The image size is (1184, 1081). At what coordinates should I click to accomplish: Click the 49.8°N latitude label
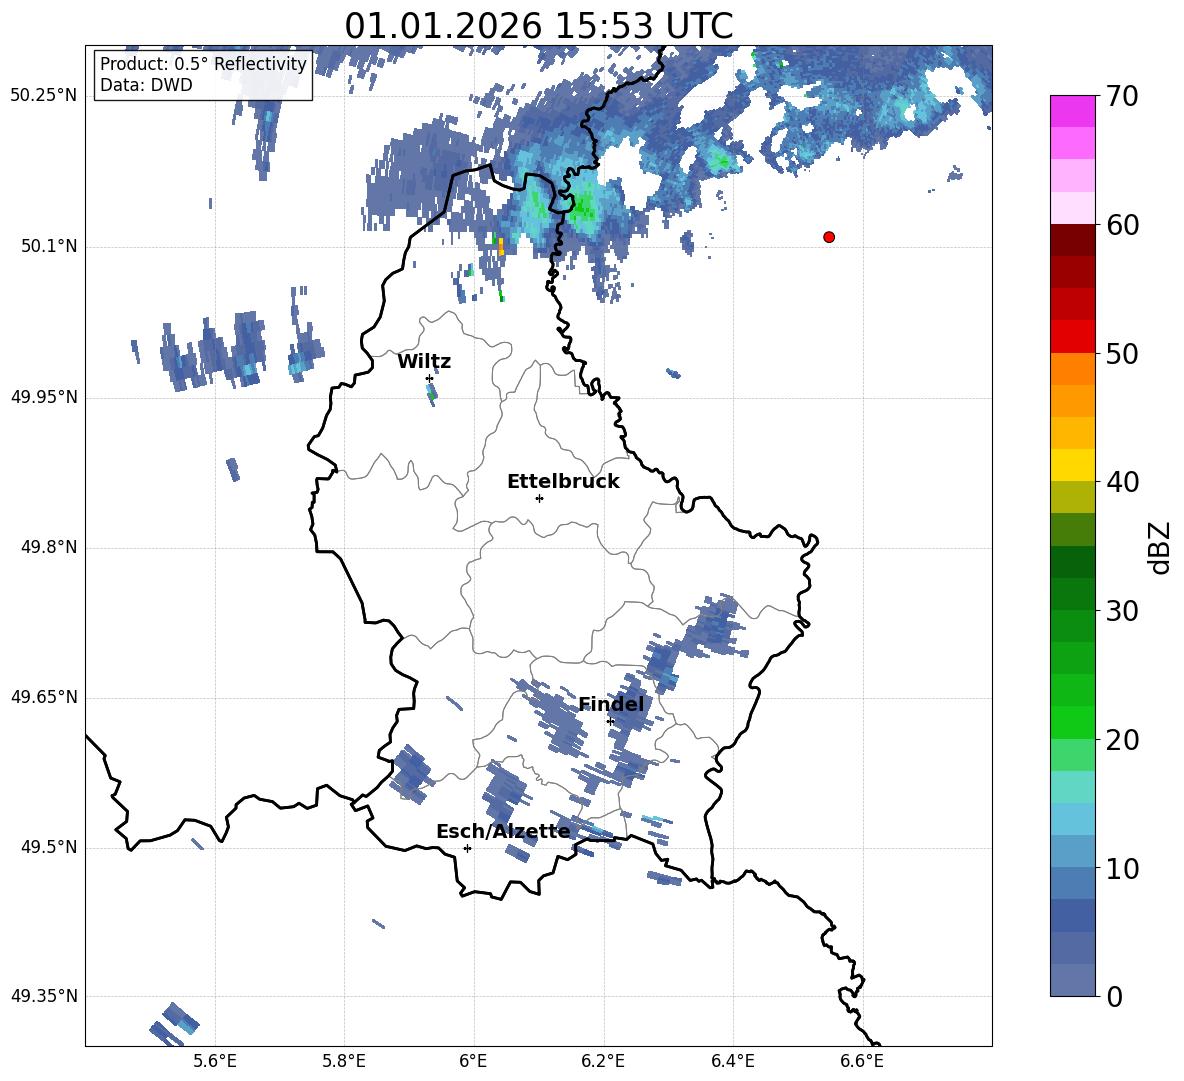pos(49,547)
